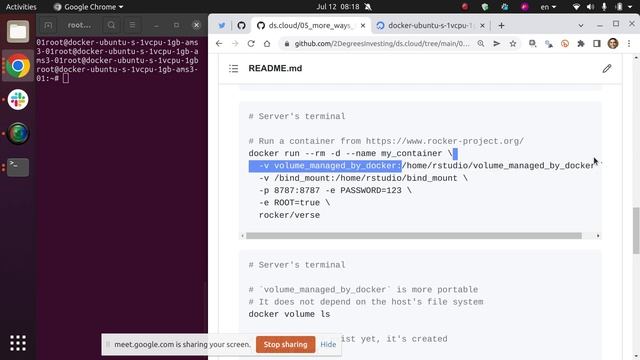
Task: Open the Chrome extensions puzzle icon
Action: 581,44
